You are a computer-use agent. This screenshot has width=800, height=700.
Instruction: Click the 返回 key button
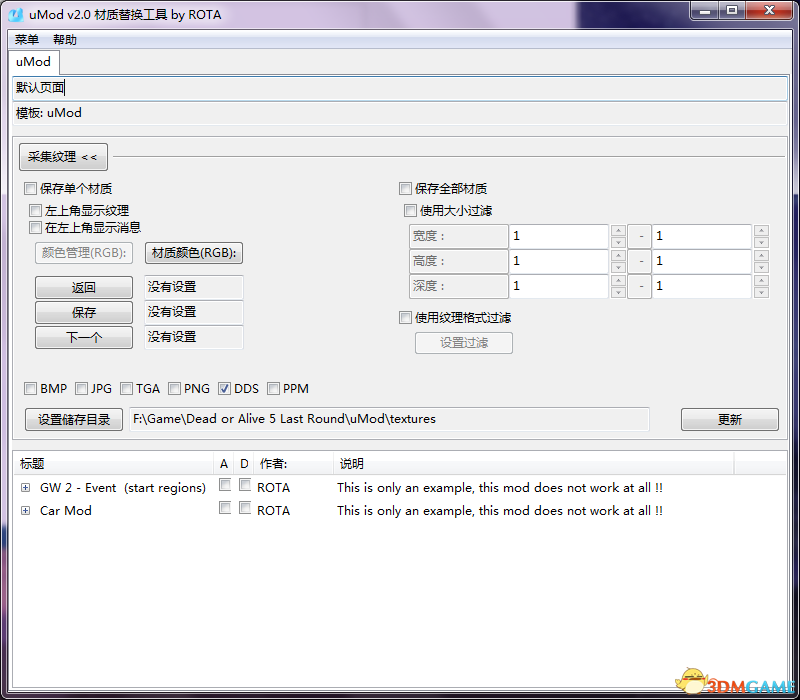click(x=84, y=287)
